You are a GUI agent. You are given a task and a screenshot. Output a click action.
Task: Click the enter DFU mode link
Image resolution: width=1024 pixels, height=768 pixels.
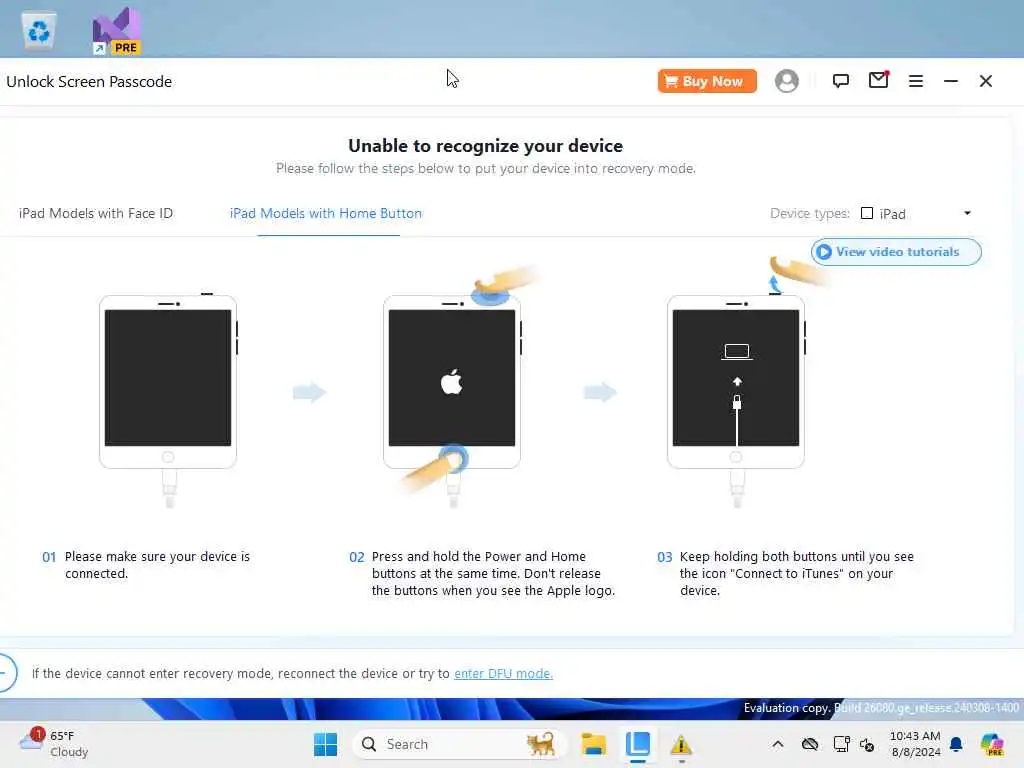point(504,673)
